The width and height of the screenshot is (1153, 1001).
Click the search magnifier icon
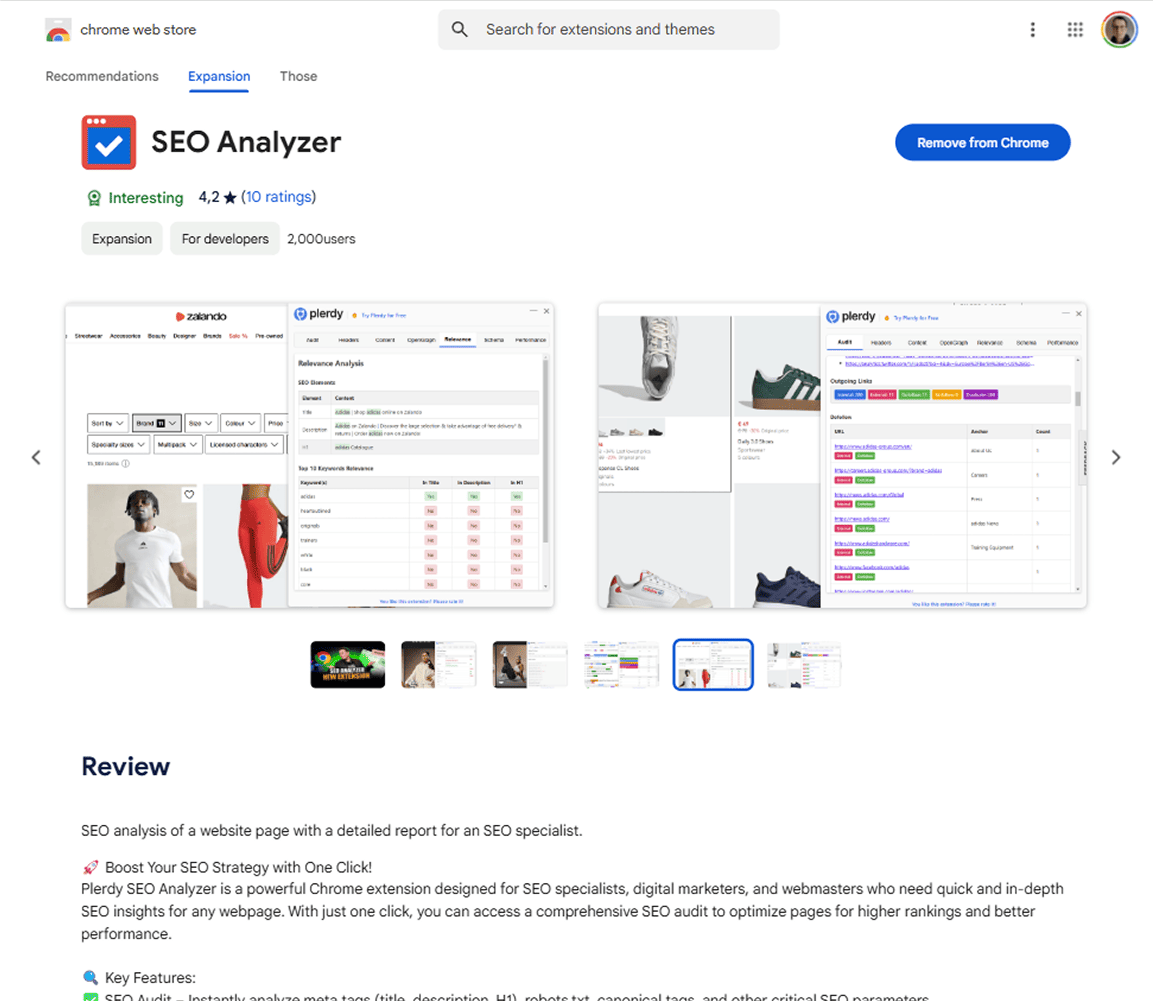[460, 29]
